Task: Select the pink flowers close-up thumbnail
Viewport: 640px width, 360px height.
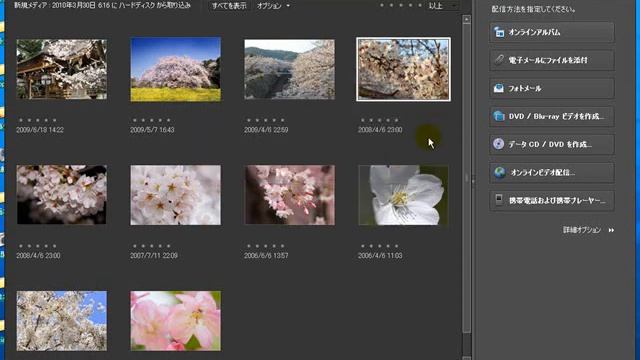Action: 176,321
